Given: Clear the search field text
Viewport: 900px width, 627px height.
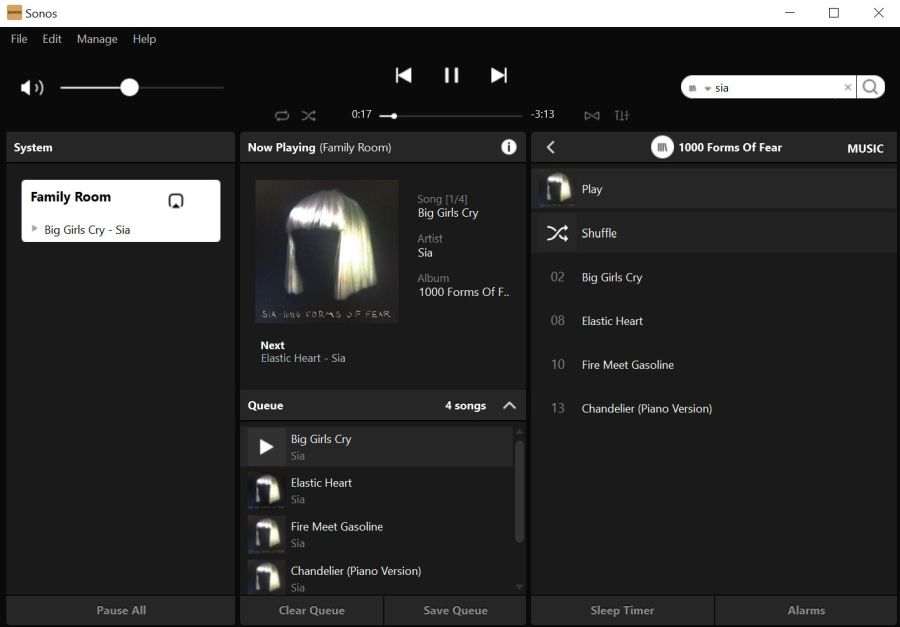Looking at the screenshot, I should click(x=847, y=87).
